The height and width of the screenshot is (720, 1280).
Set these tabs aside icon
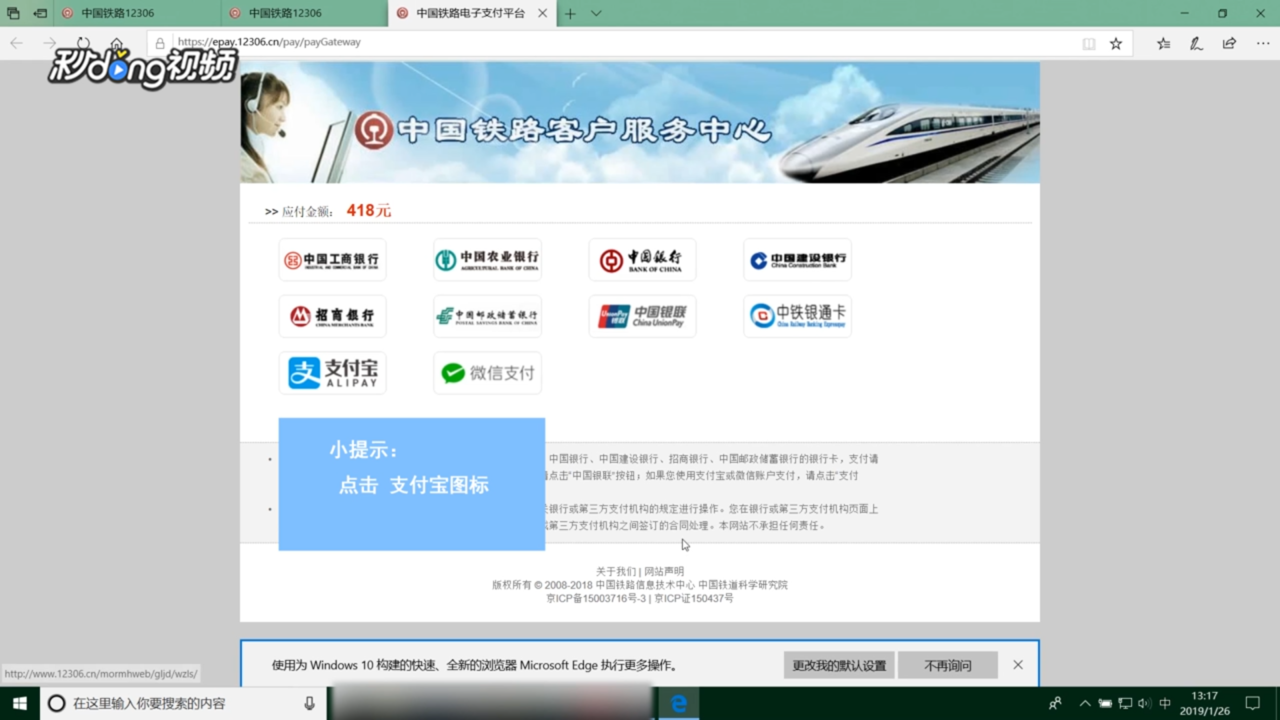(x=40, y=13)
